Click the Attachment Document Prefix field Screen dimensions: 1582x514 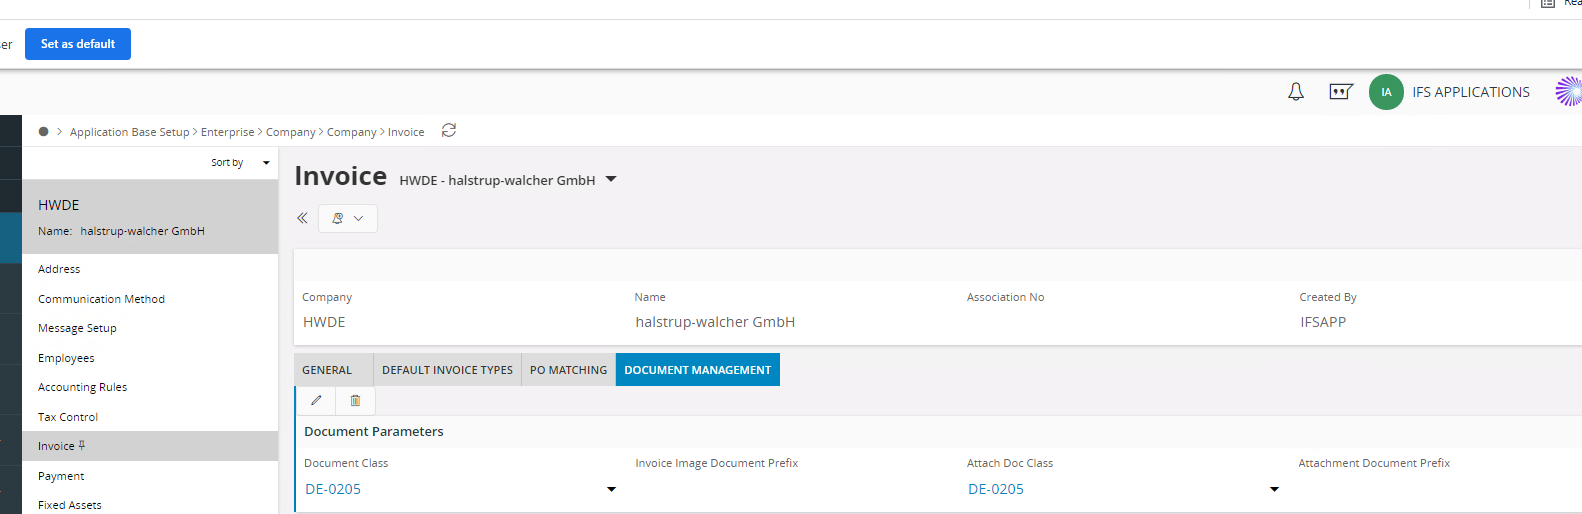1440,489
